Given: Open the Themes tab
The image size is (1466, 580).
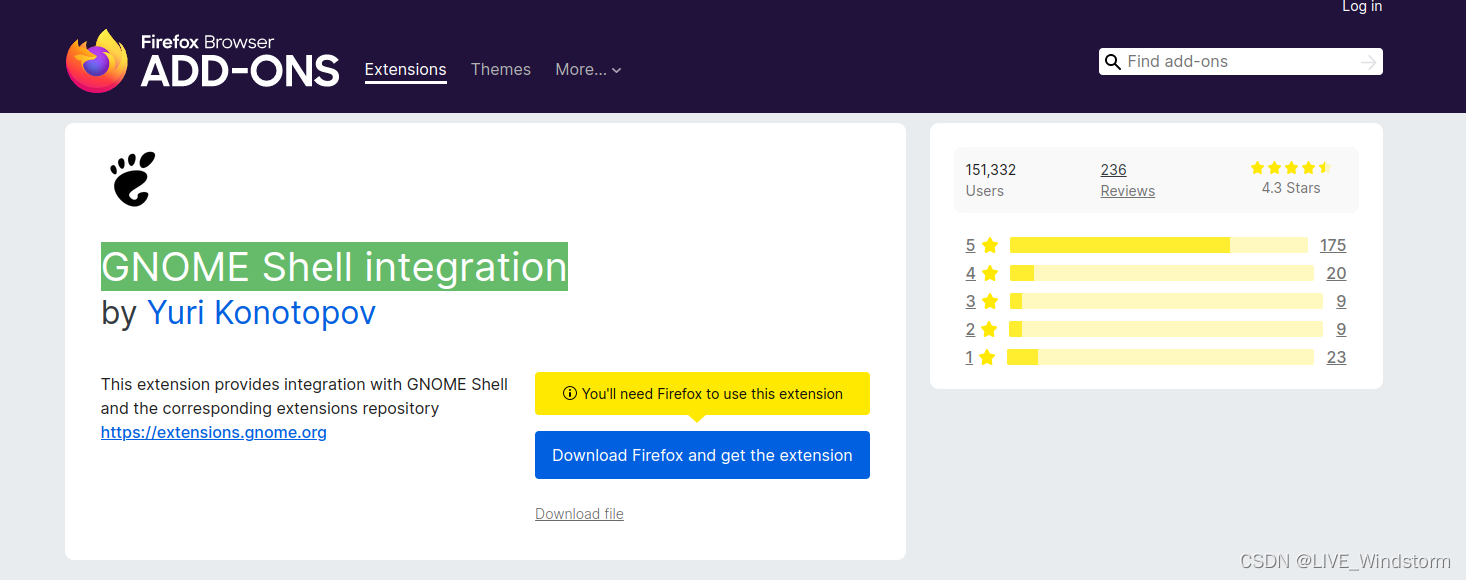Looking at the screenshot, I should 501,69.
